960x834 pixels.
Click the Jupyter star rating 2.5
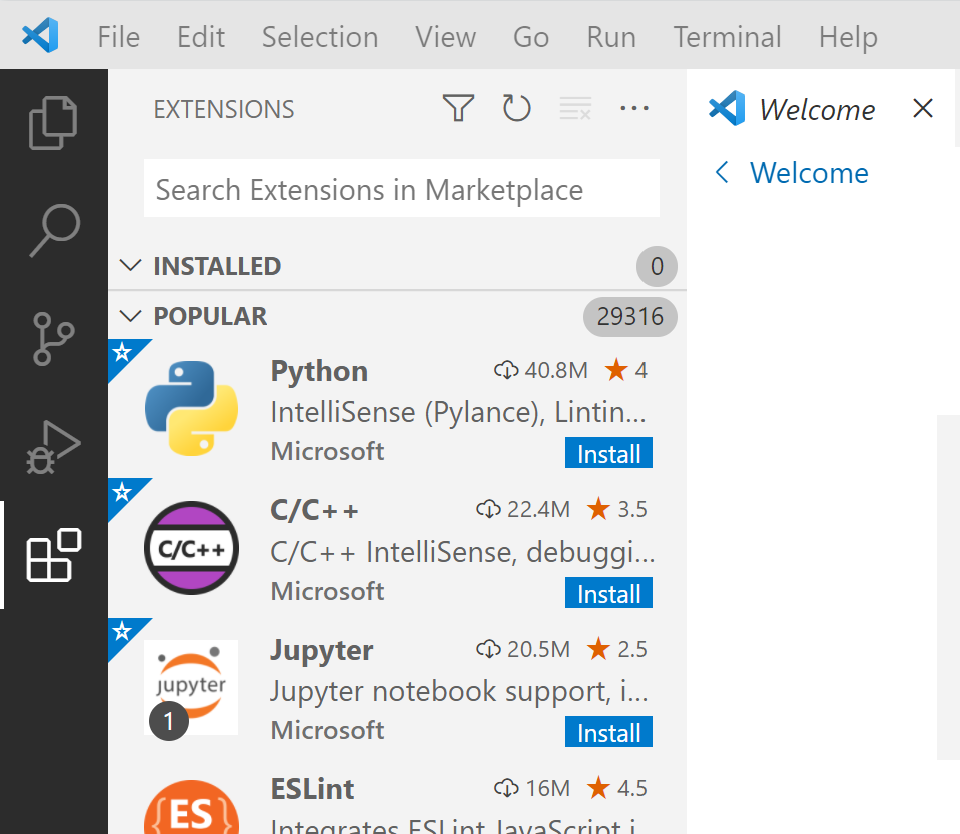coord(617,649)
